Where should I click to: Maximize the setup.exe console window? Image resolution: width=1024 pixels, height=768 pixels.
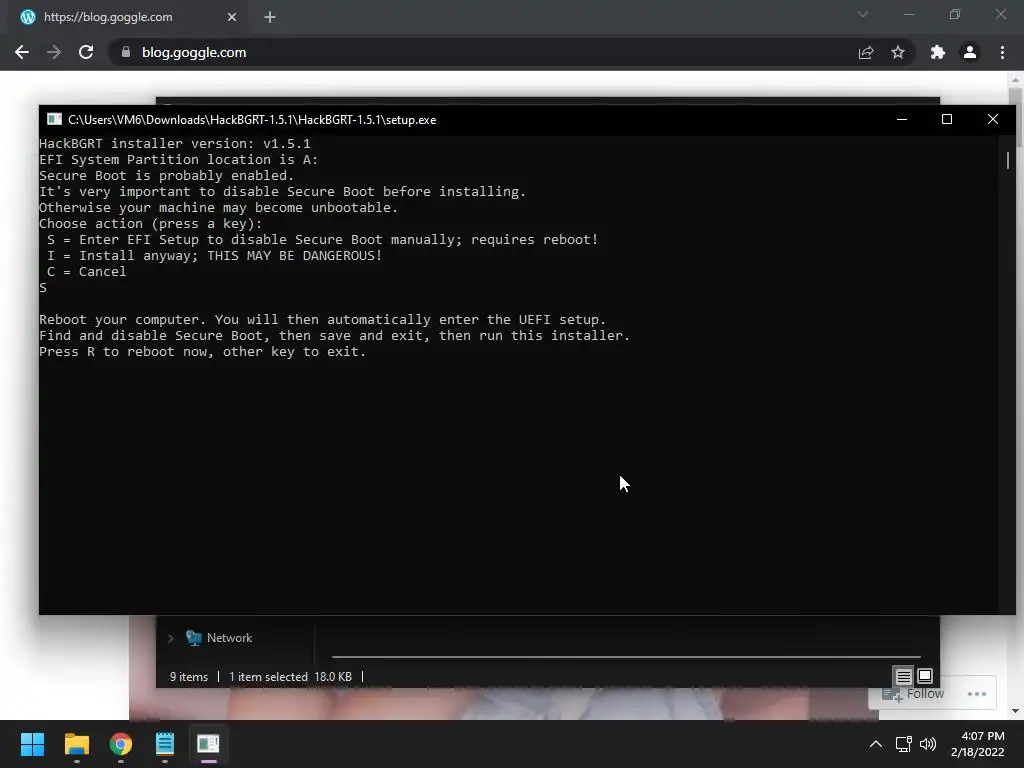947,119
